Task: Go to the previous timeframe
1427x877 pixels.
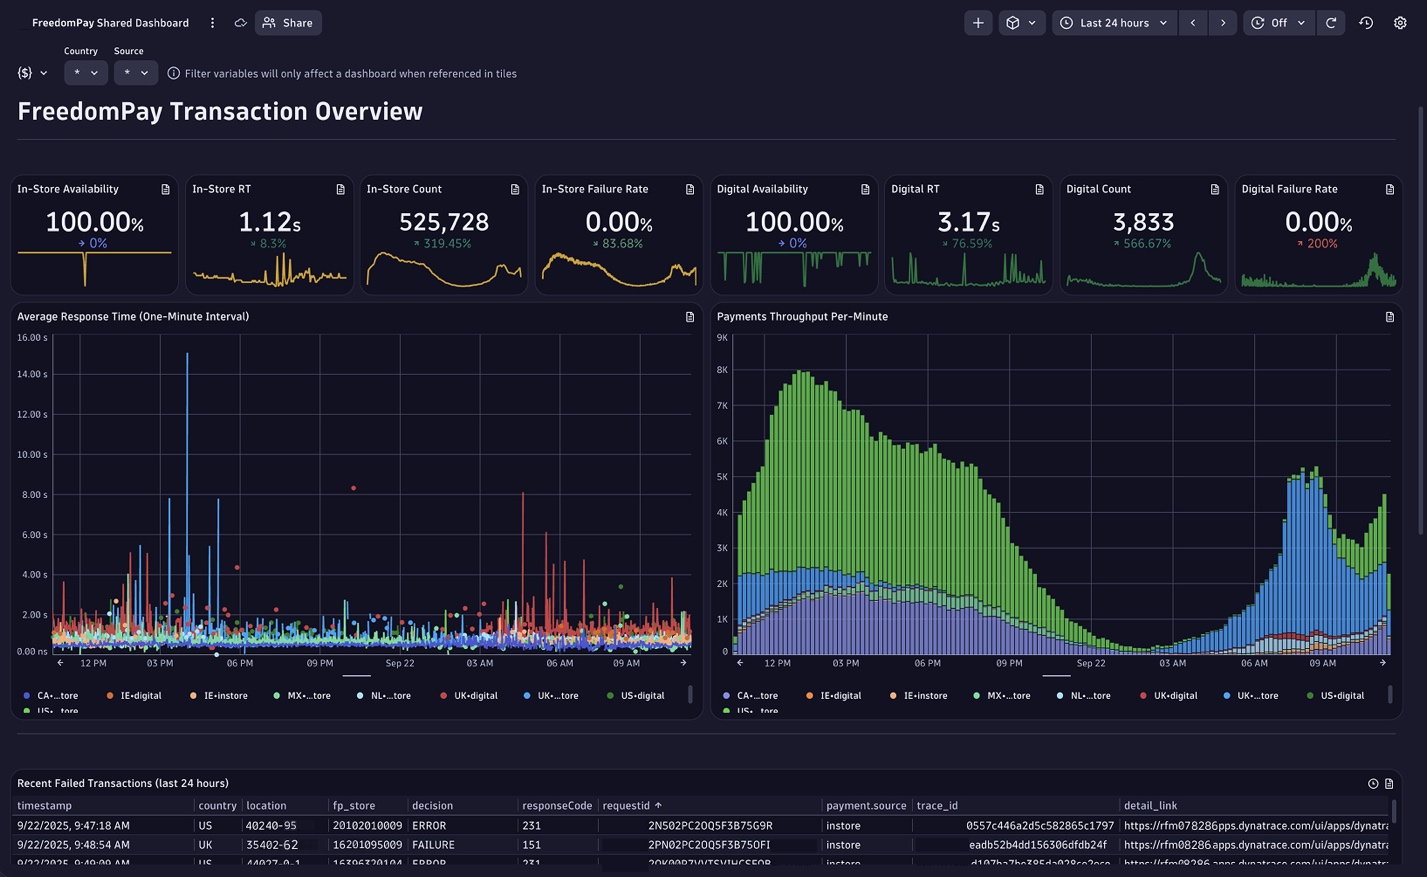Action: 1192,23
